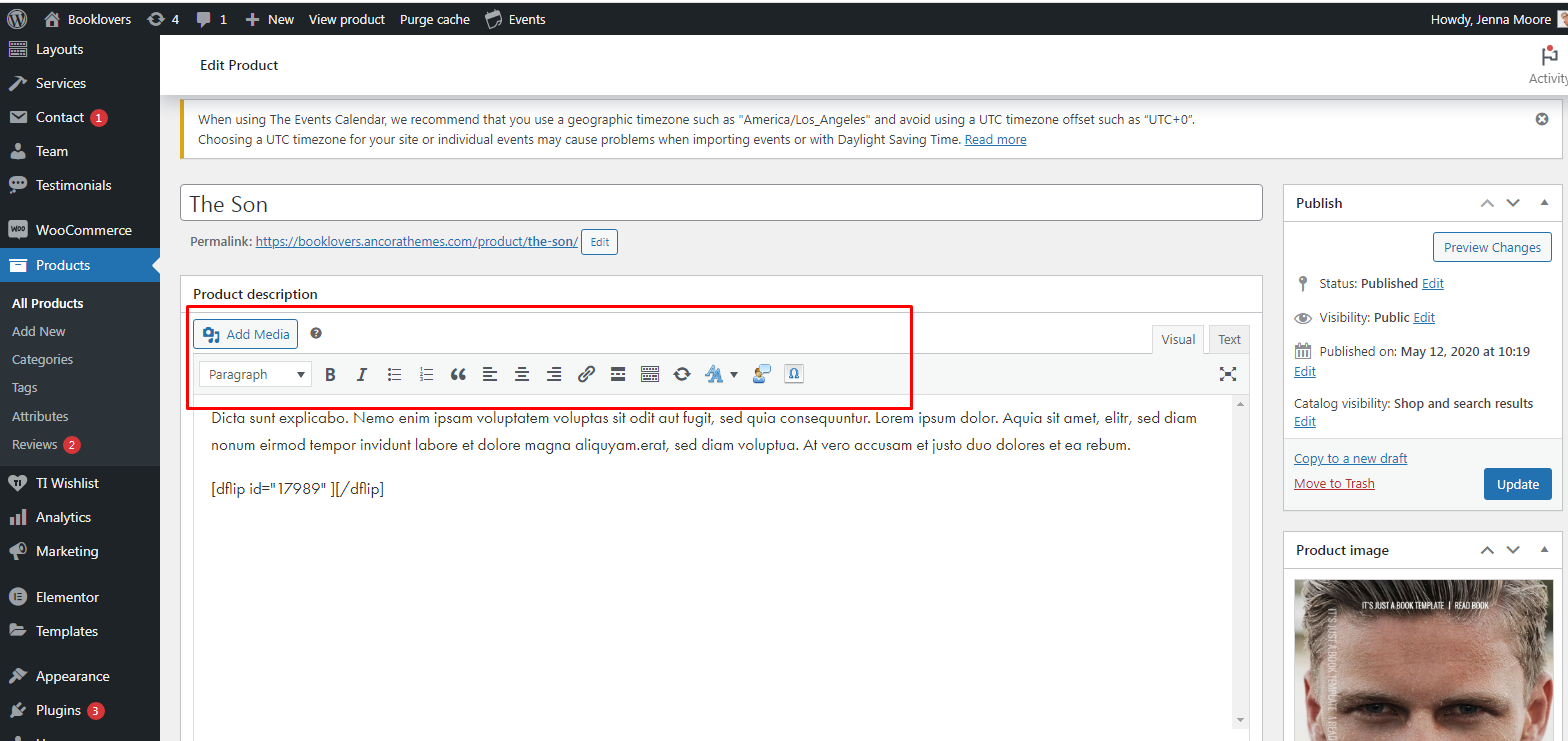
Task: Insert Read More tag
Action: coord(618,374)
